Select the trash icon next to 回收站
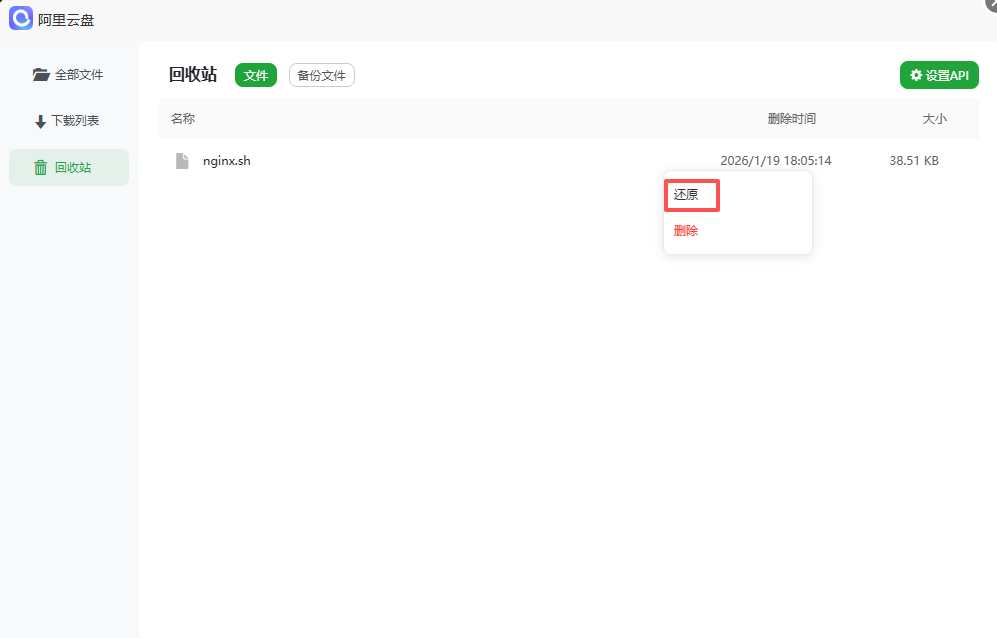This screenshot has width=997, height=638. click(x=40, y=167)
